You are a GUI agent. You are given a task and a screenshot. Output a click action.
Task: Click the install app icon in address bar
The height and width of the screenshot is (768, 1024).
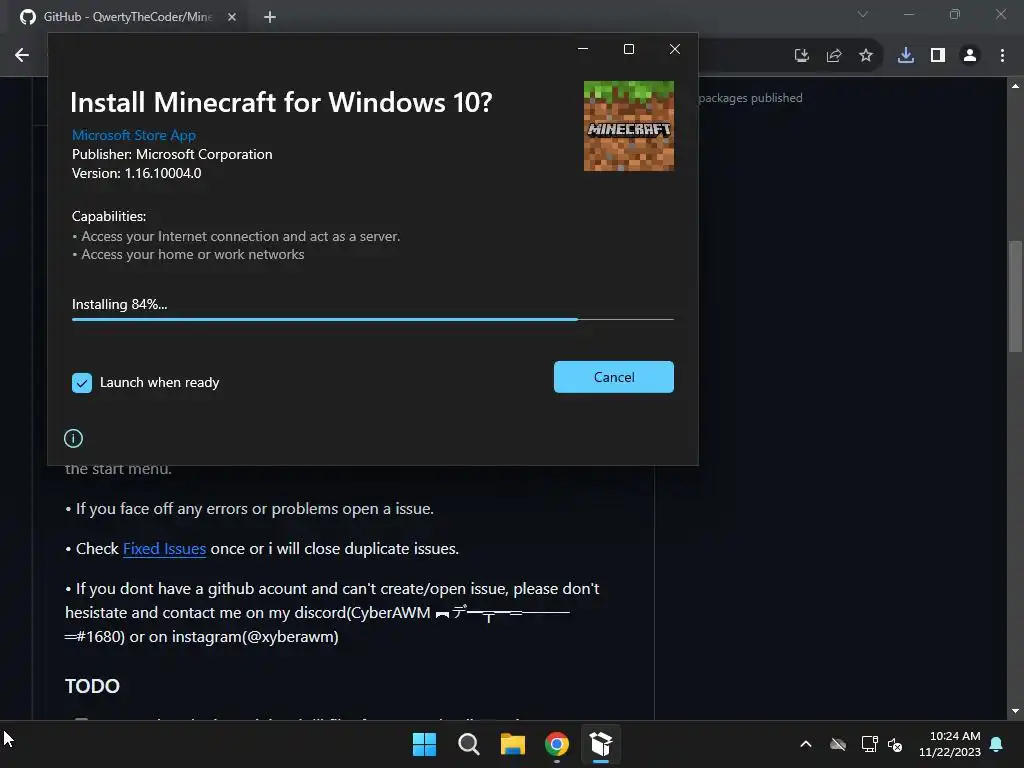tap(801, 56)
